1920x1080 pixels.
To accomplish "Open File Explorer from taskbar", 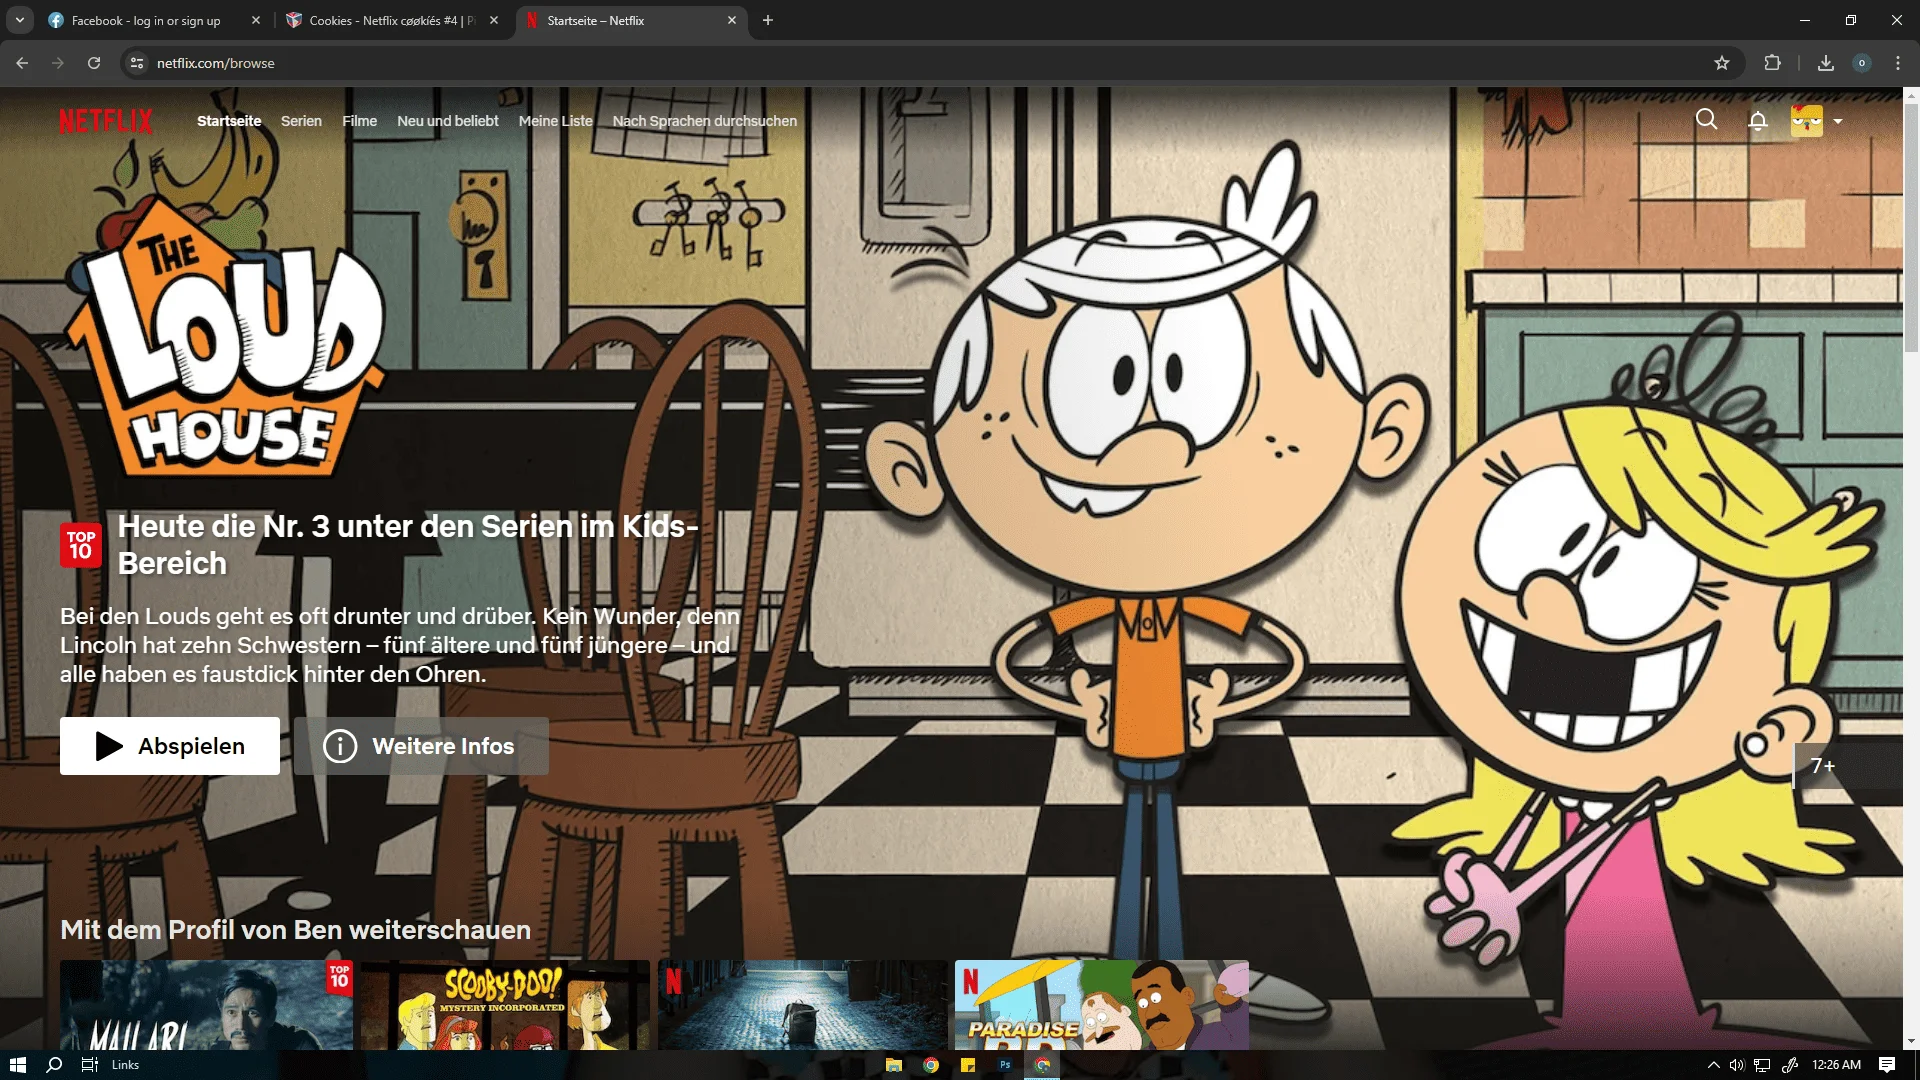I will click(893, 1065).
